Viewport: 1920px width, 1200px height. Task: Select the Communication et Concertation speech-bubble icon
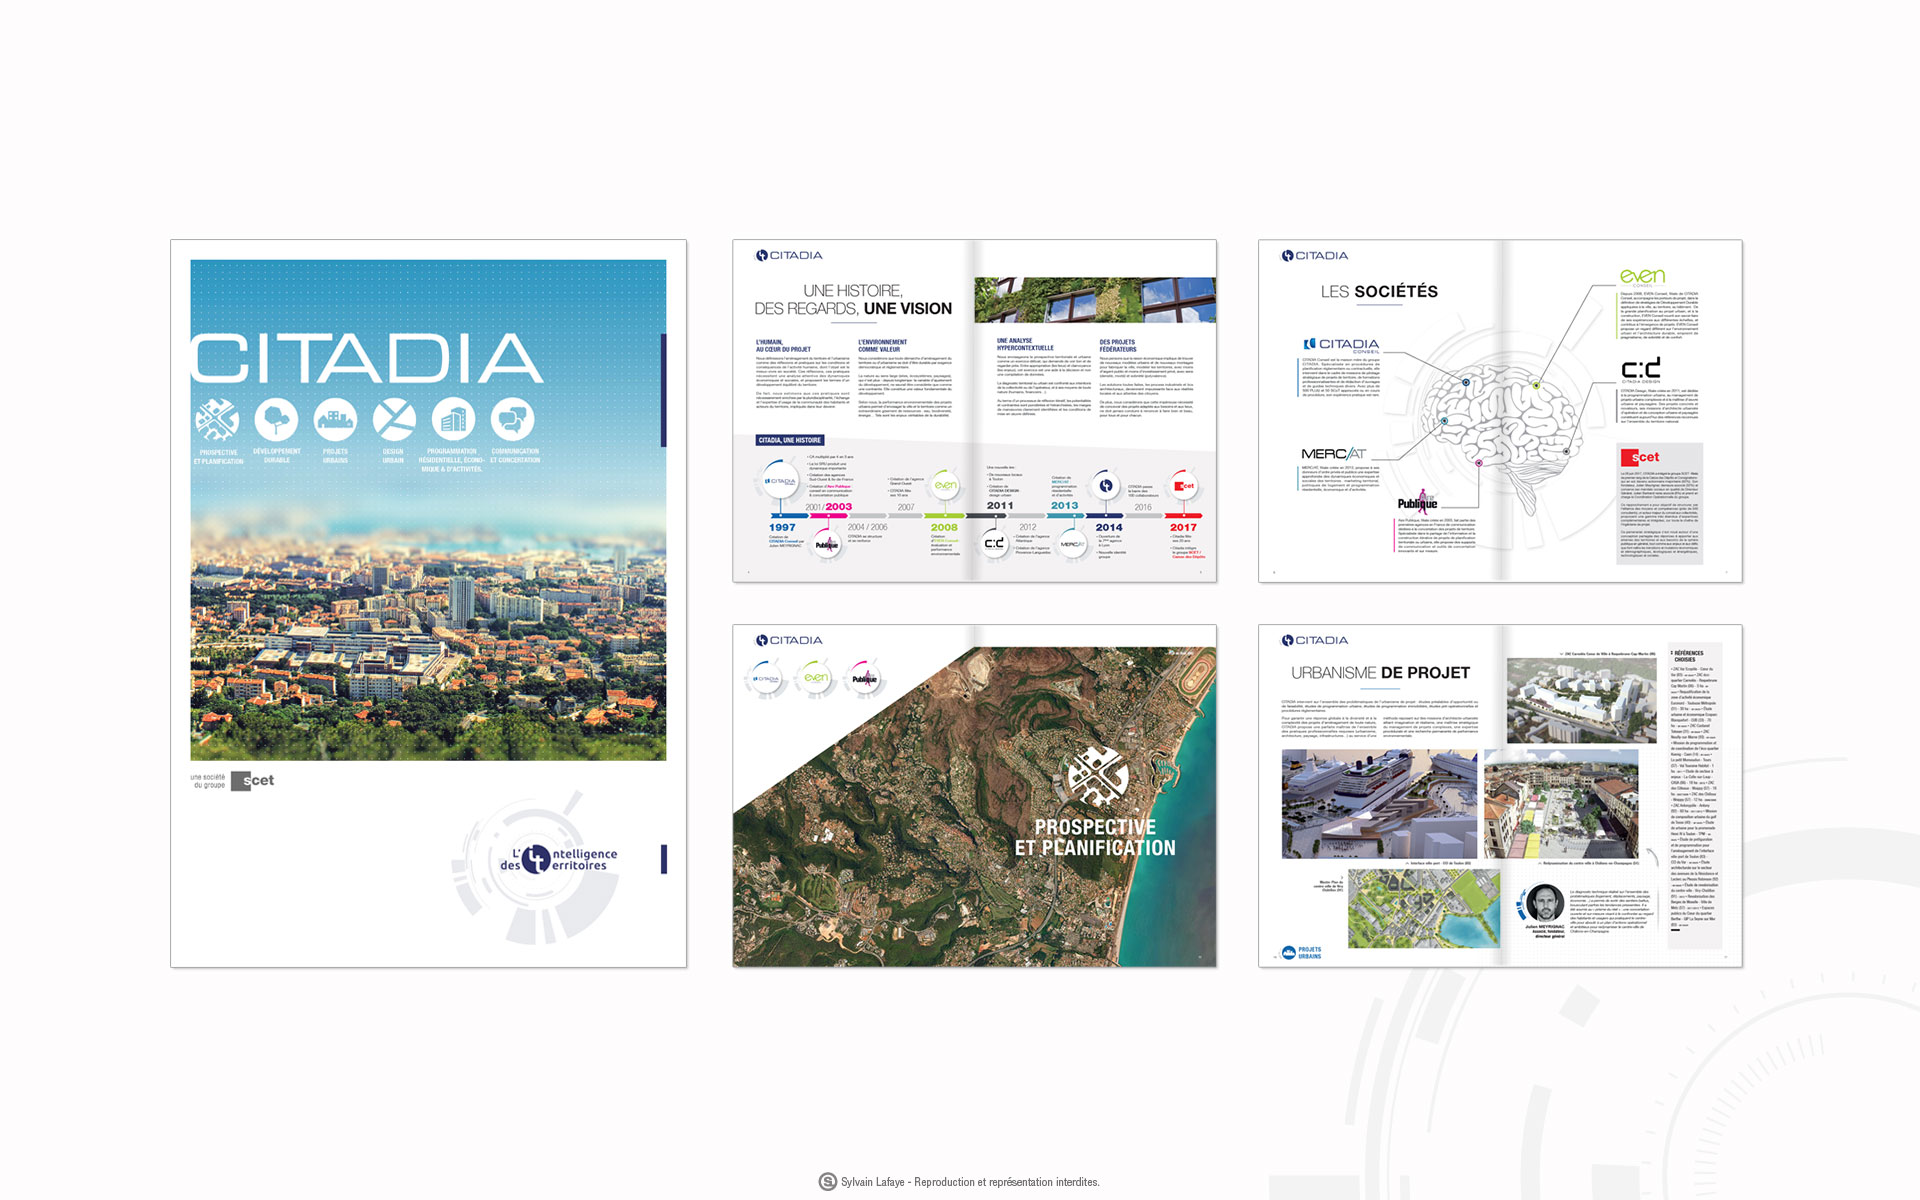(513, 420)
